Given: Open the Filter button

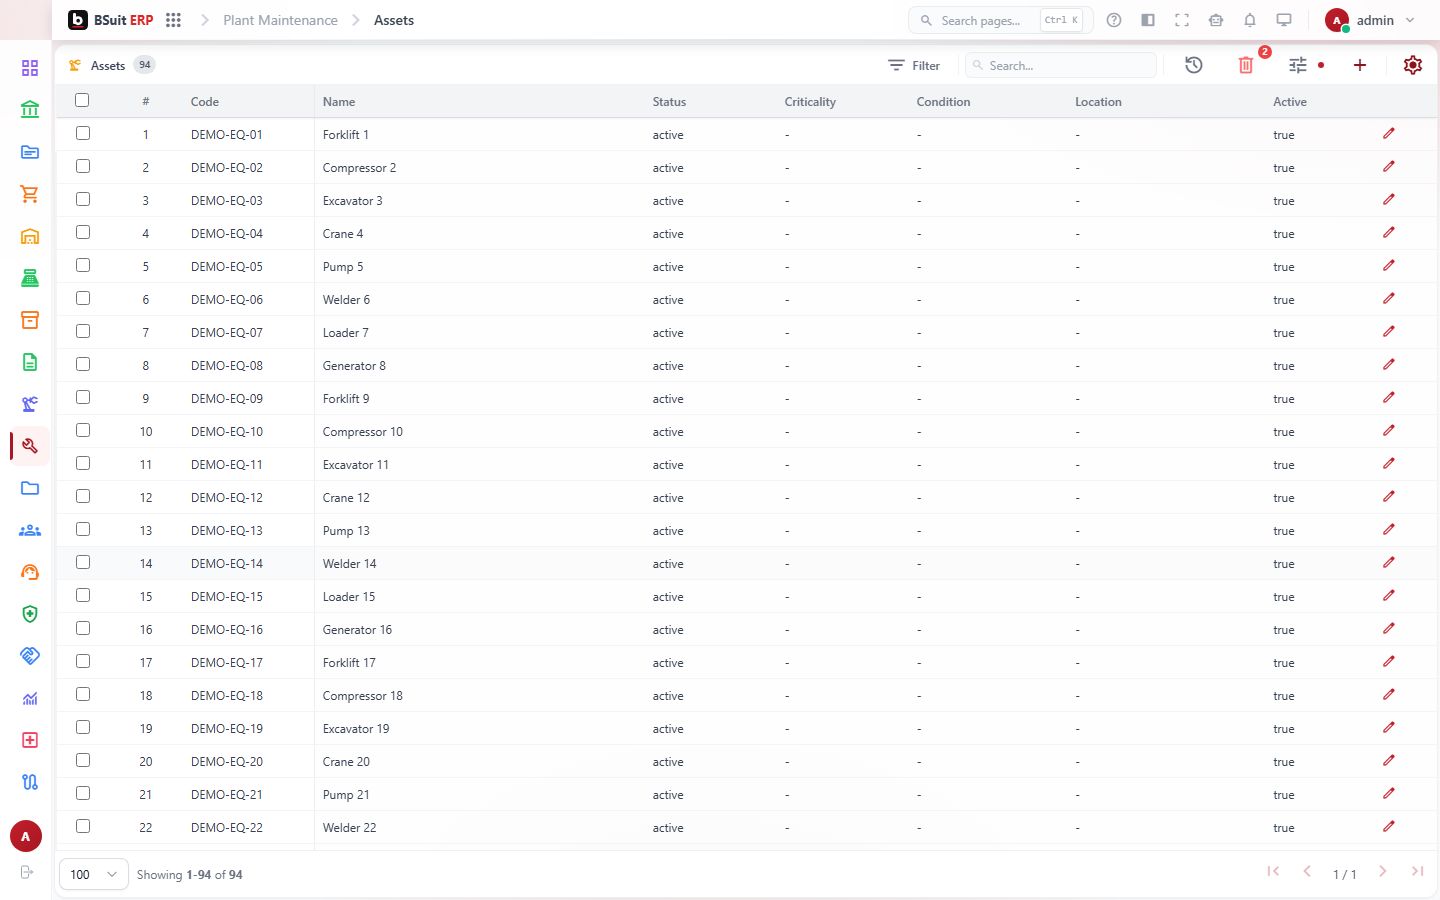Looking at the screenshot, I should pyautogui.click(x=914, y=65).
